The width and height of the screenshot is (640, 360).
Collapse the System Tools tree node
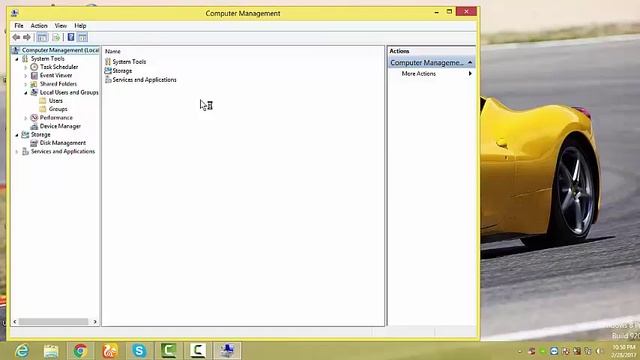pyautogui.click(x=17, y=59)
